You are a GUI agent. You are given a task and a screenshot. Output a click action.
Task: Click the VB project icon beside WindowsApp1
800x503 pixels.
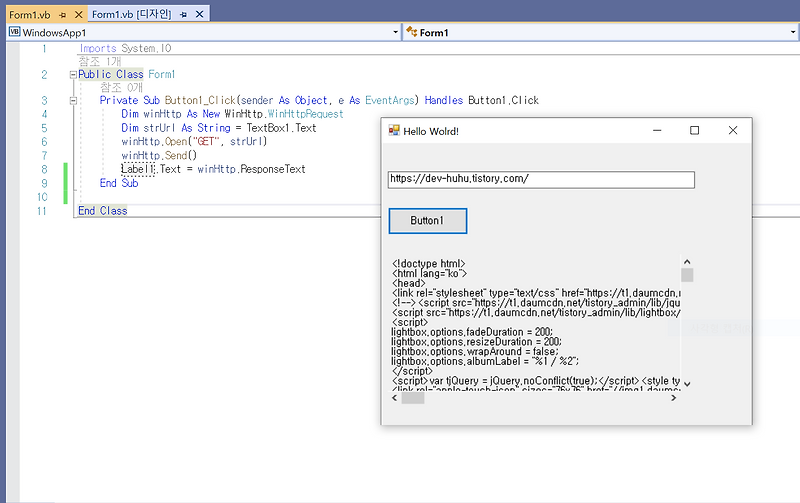pyautogui.click(x=15, y=32)
